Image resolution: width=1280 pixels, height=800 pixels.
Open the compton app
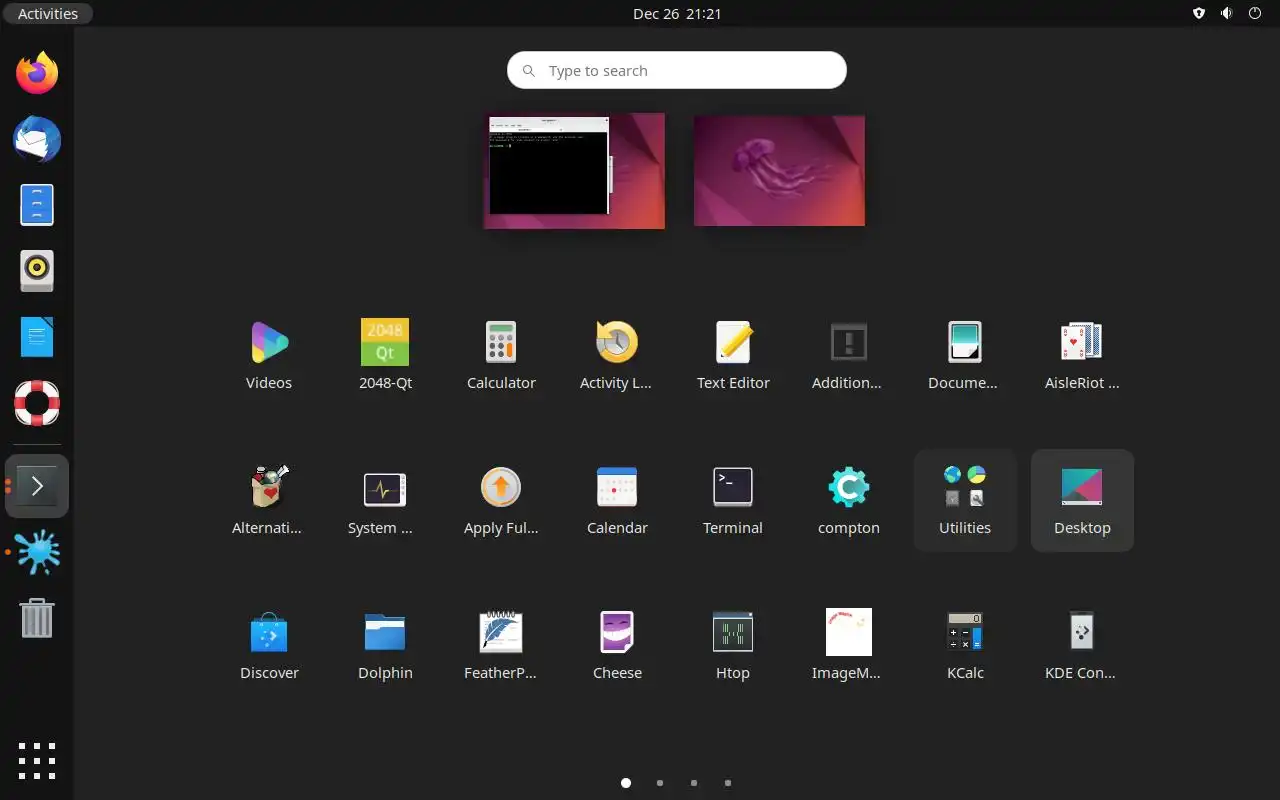point(849,500)
